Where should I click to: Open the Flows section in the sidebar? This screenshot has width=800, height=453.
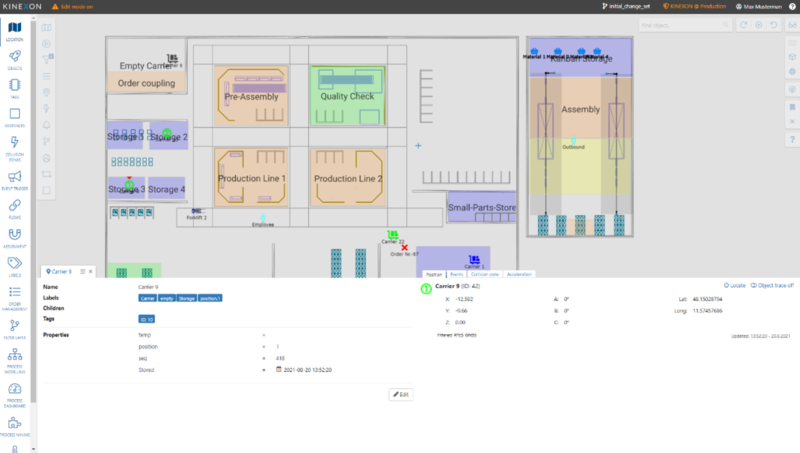click(15, 207)
